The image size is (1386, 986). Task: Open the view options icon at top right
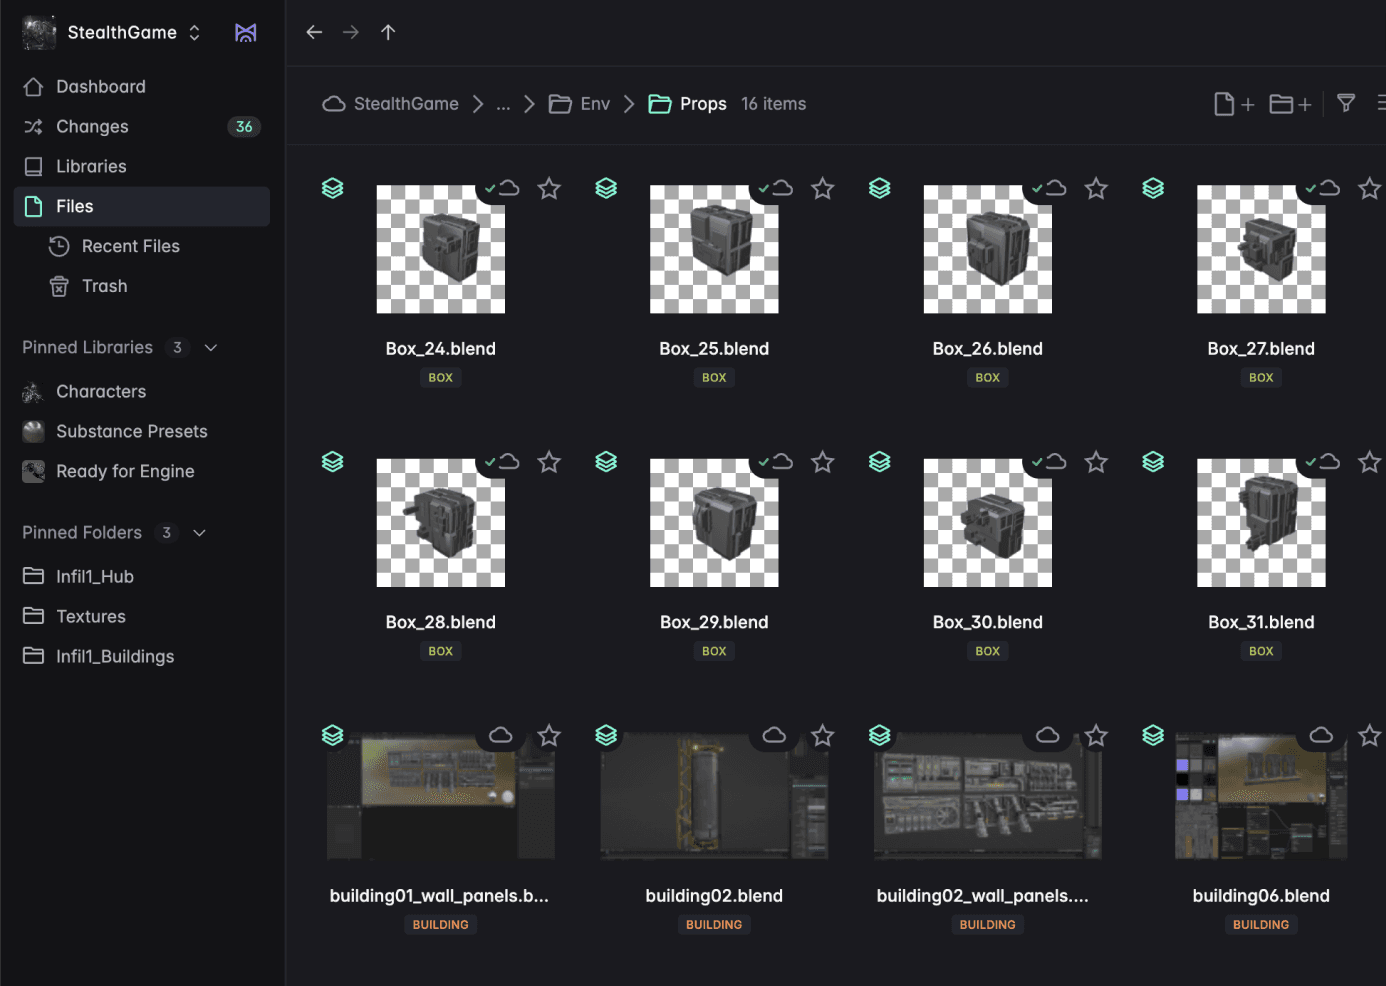[1382, 103]
